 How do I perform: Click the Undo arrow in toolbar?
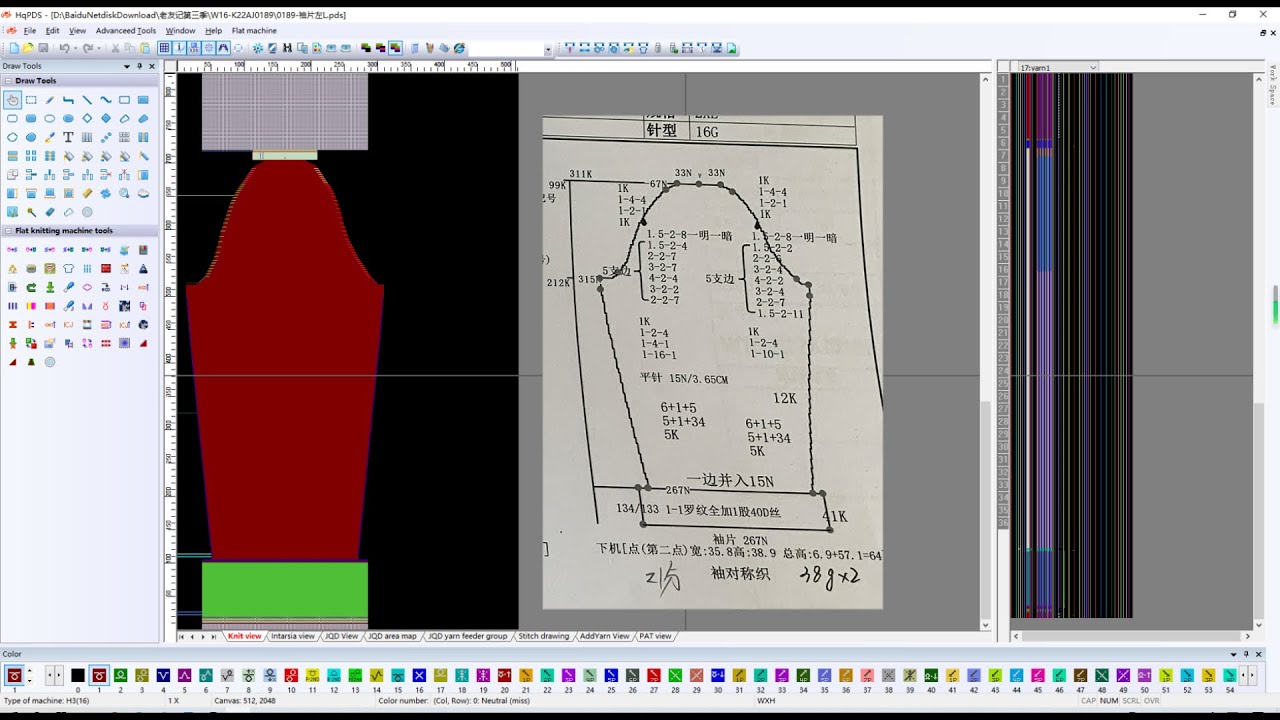click(x=64, y=48)
